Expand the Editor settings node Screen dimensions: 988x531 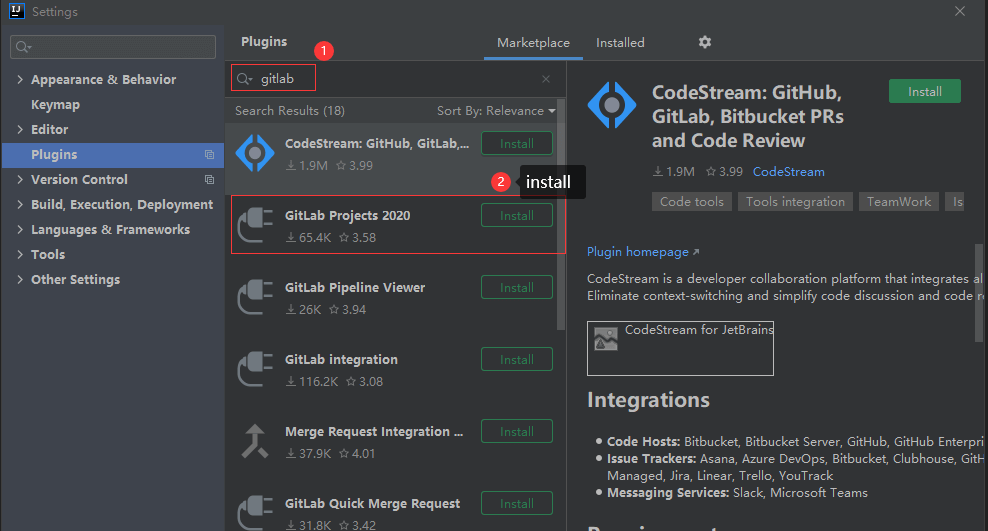[20, 129]
